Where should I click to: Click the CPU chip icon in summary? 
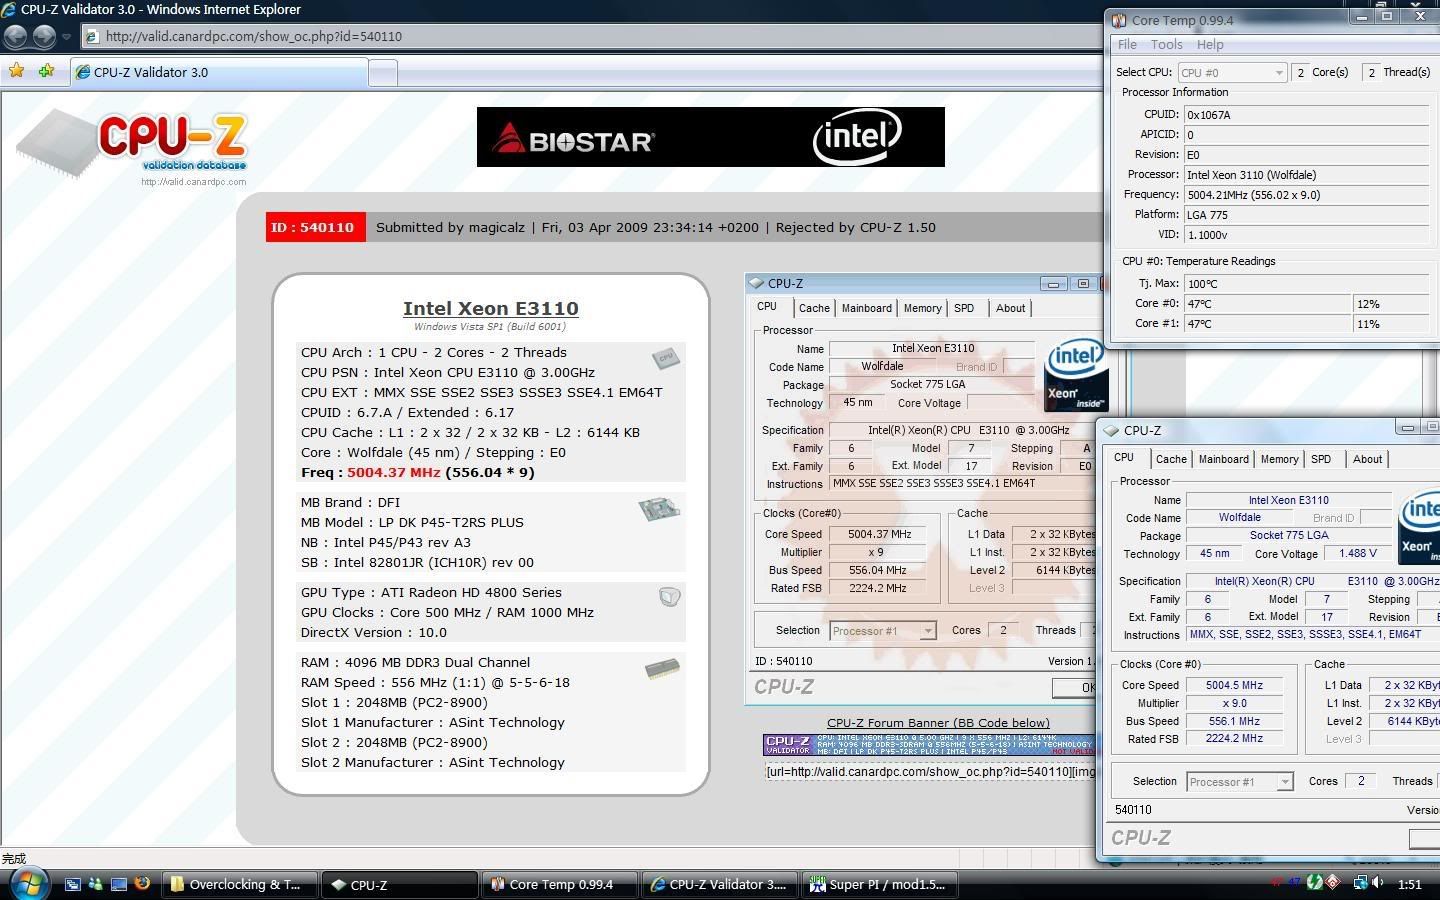(665, 358)
